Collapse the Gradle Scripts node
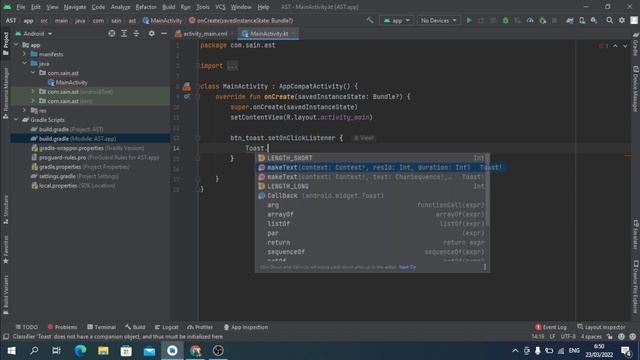This screenshot has height=360, width=640. tap(17, 120)
